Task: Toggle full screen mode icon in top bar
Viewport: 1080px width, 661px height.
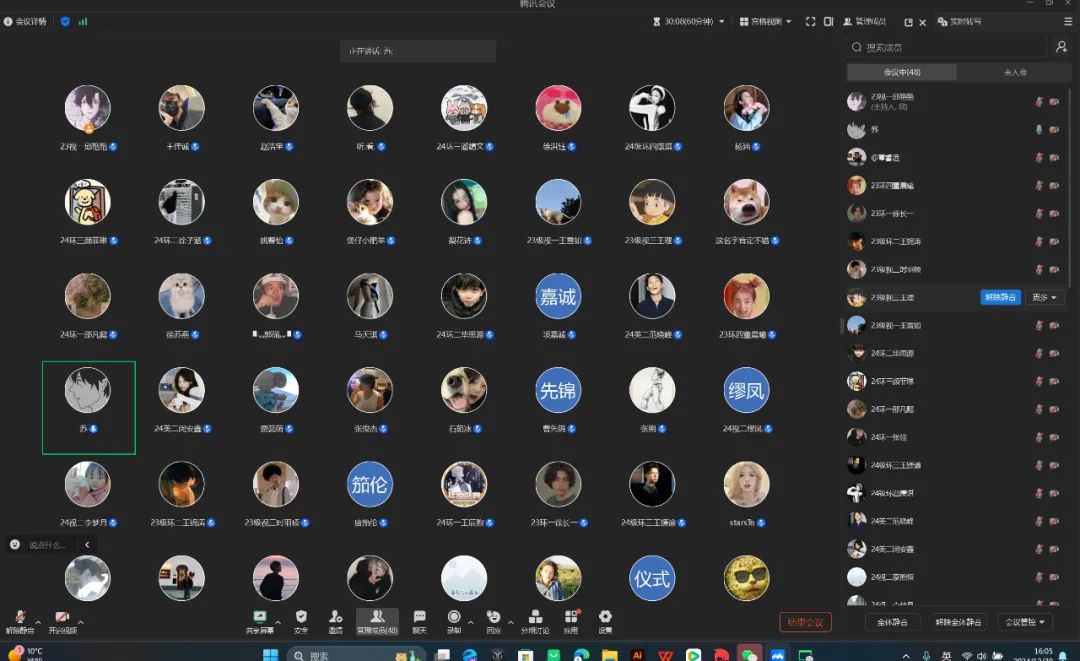Action: click(x=811, y=21)
